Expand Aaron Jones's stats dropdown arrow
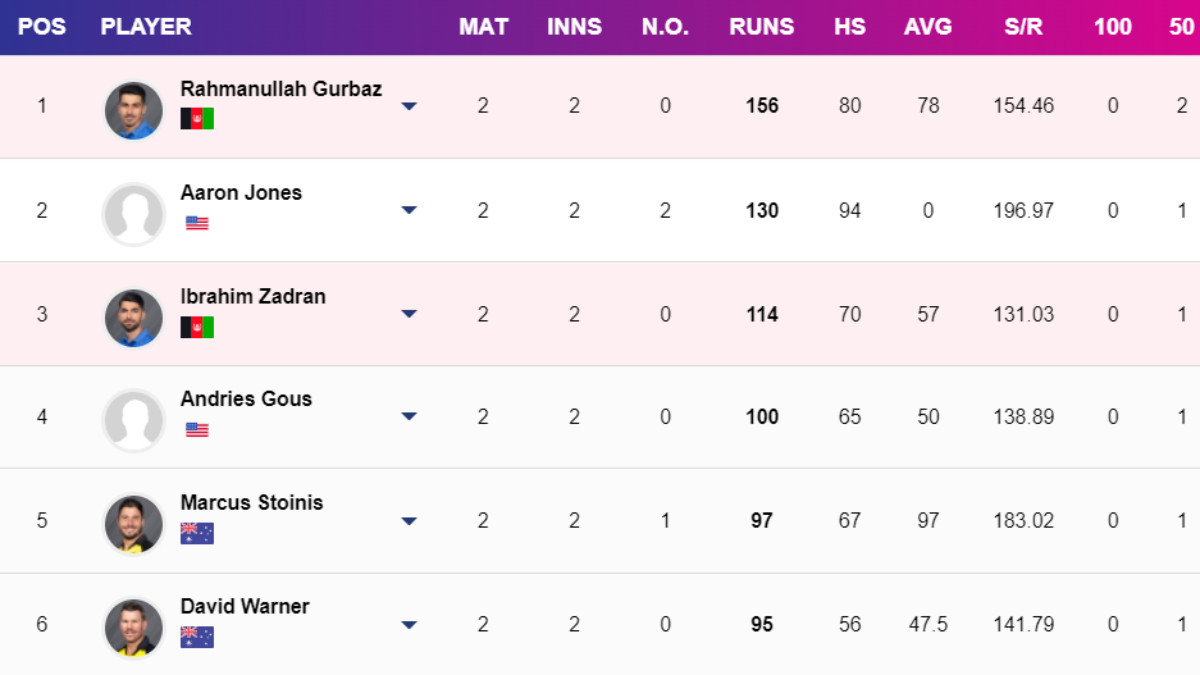This screenshot has height=675, width=1200. [409, 210]
